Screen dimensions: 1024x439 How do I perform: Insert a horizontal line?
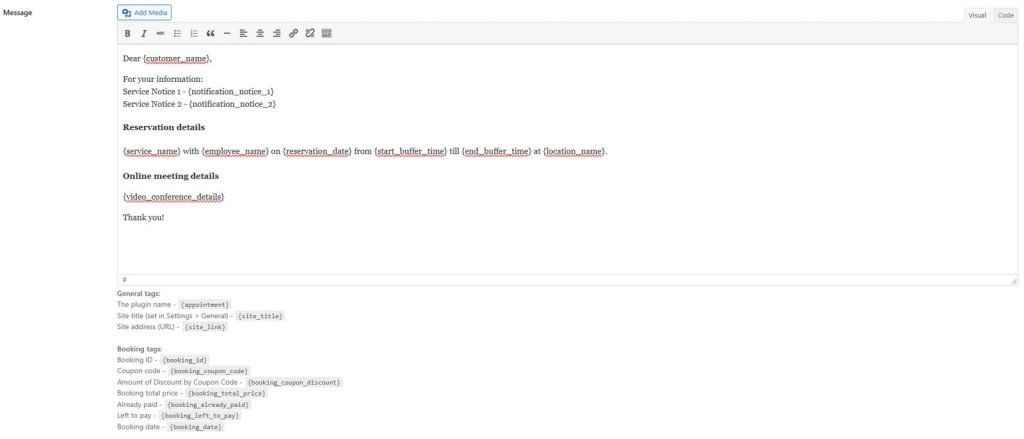(x=227, y=33)
